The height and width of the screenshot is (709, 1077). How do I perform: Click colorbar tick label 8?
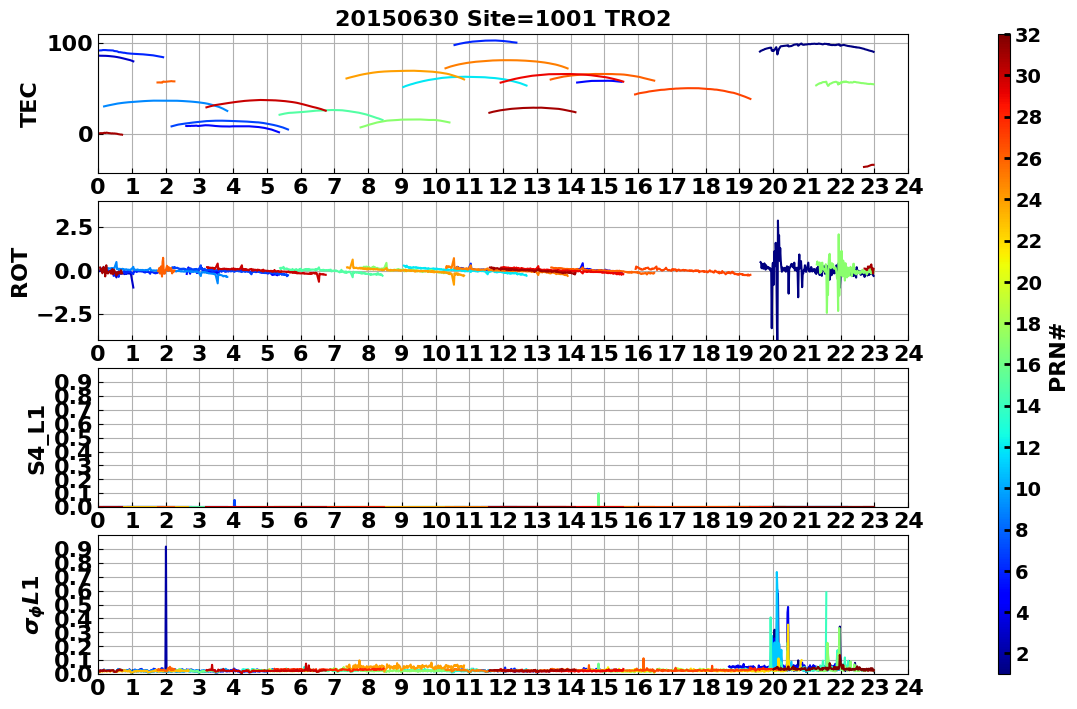pyautogui.click(x=1022, y=530)
